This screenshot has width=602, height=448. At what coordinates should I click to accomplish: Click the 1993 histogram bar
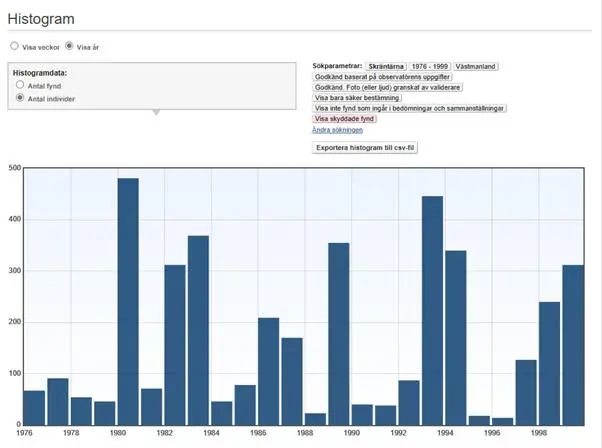(432, 310)
